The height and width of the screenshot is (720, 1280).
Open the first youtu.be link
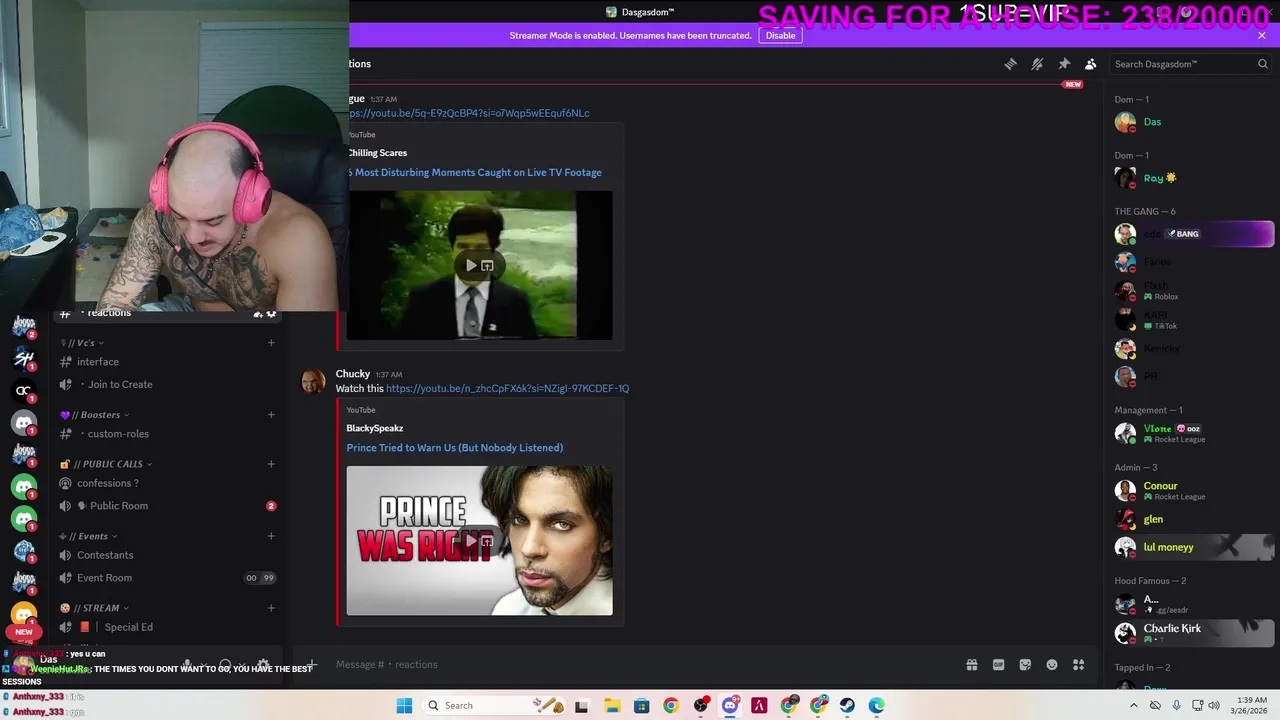(469, 113)
